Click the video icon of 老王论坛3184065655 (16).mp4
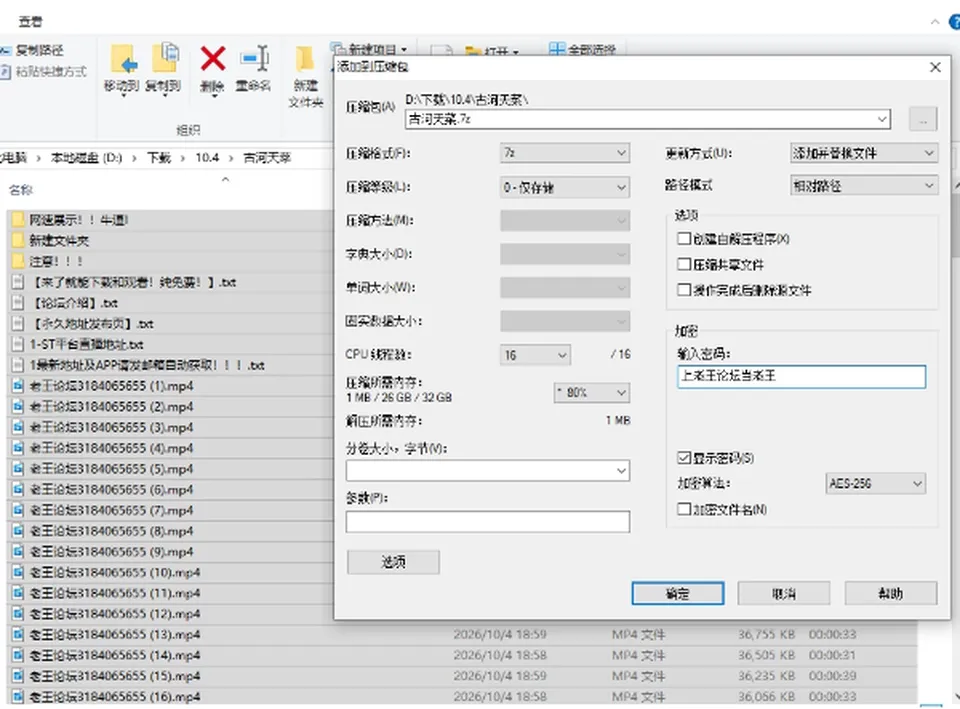This screenshot has height=709, width=960. (x=18, y=697)
